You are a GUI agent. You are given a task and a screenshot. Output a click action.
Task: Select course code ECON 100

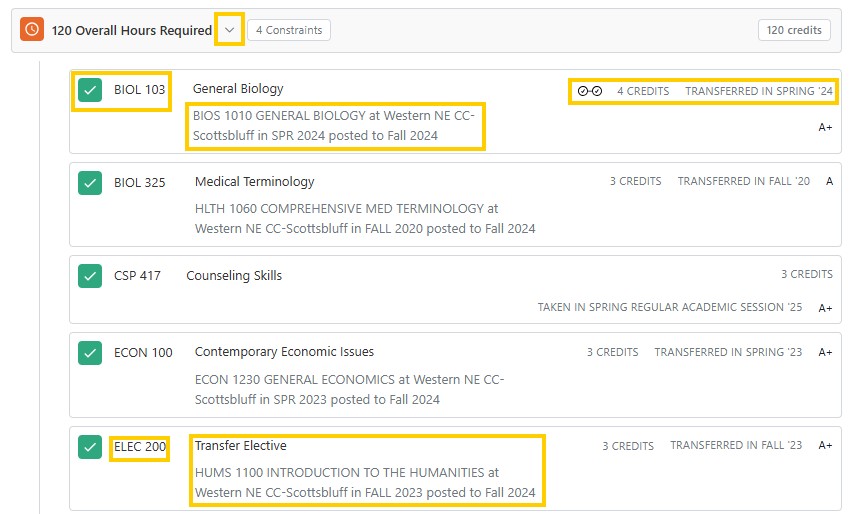pyautogui.click(x=143, y=353)
